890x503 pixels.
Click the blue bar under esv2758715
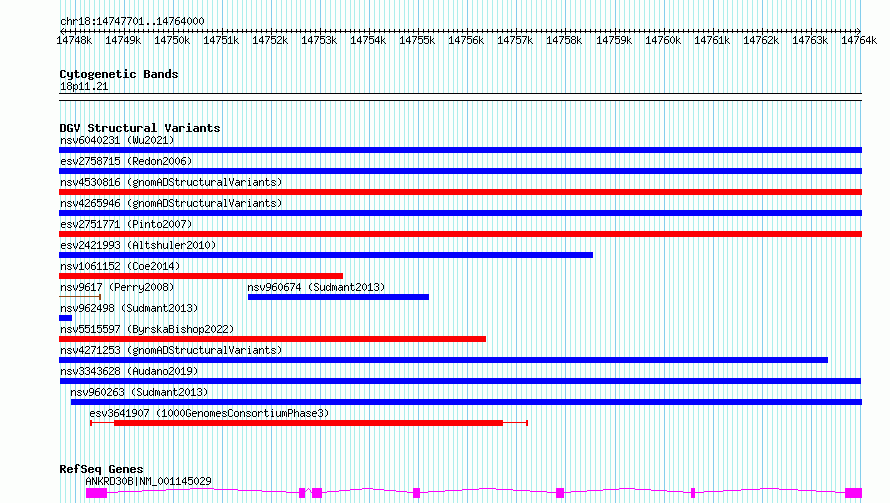(x=460, y=171)
